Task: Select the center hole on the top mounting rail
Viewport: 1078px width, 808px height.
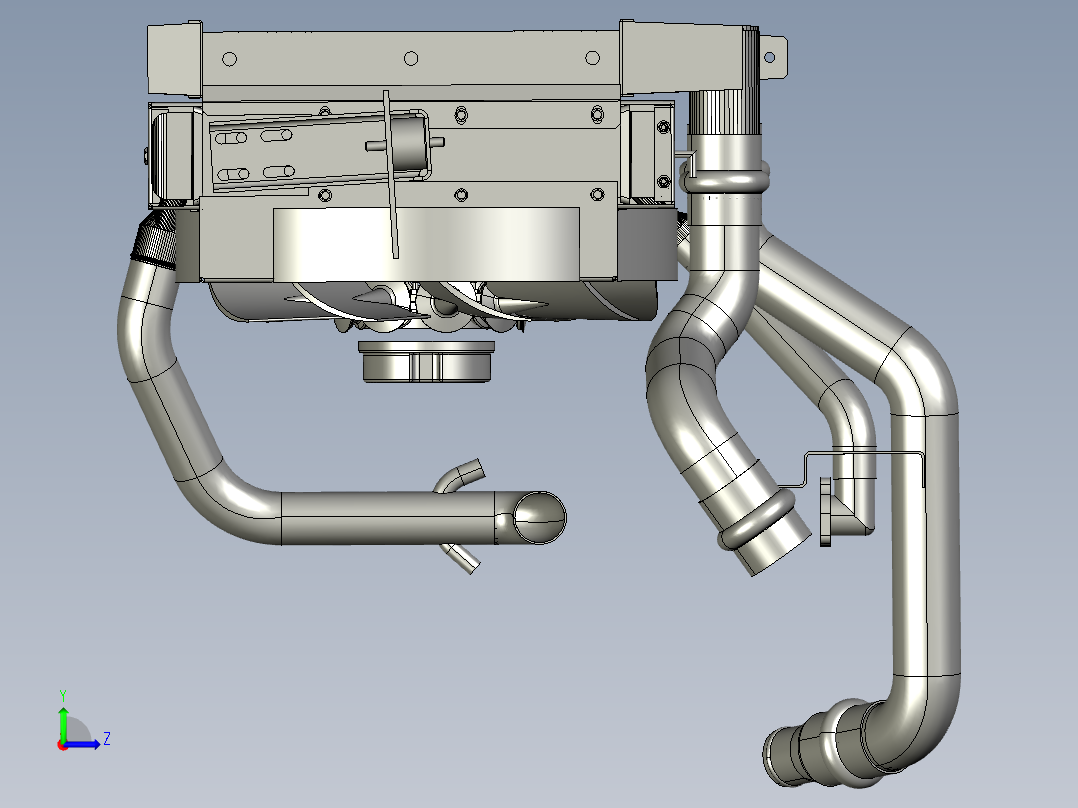Action: pos(411,58)
